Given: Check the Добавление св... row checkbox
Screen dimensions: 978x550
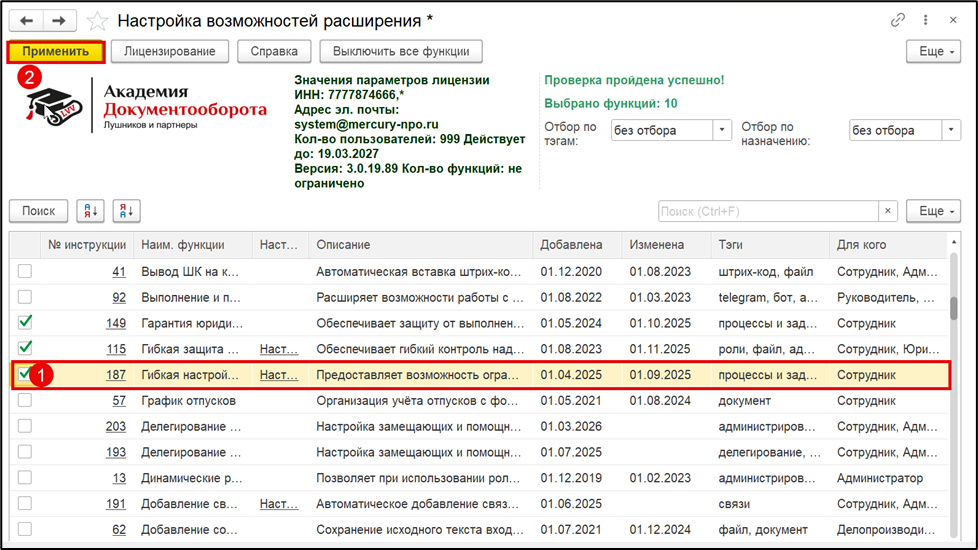Looking at the screenshot, I should (25, 503).
